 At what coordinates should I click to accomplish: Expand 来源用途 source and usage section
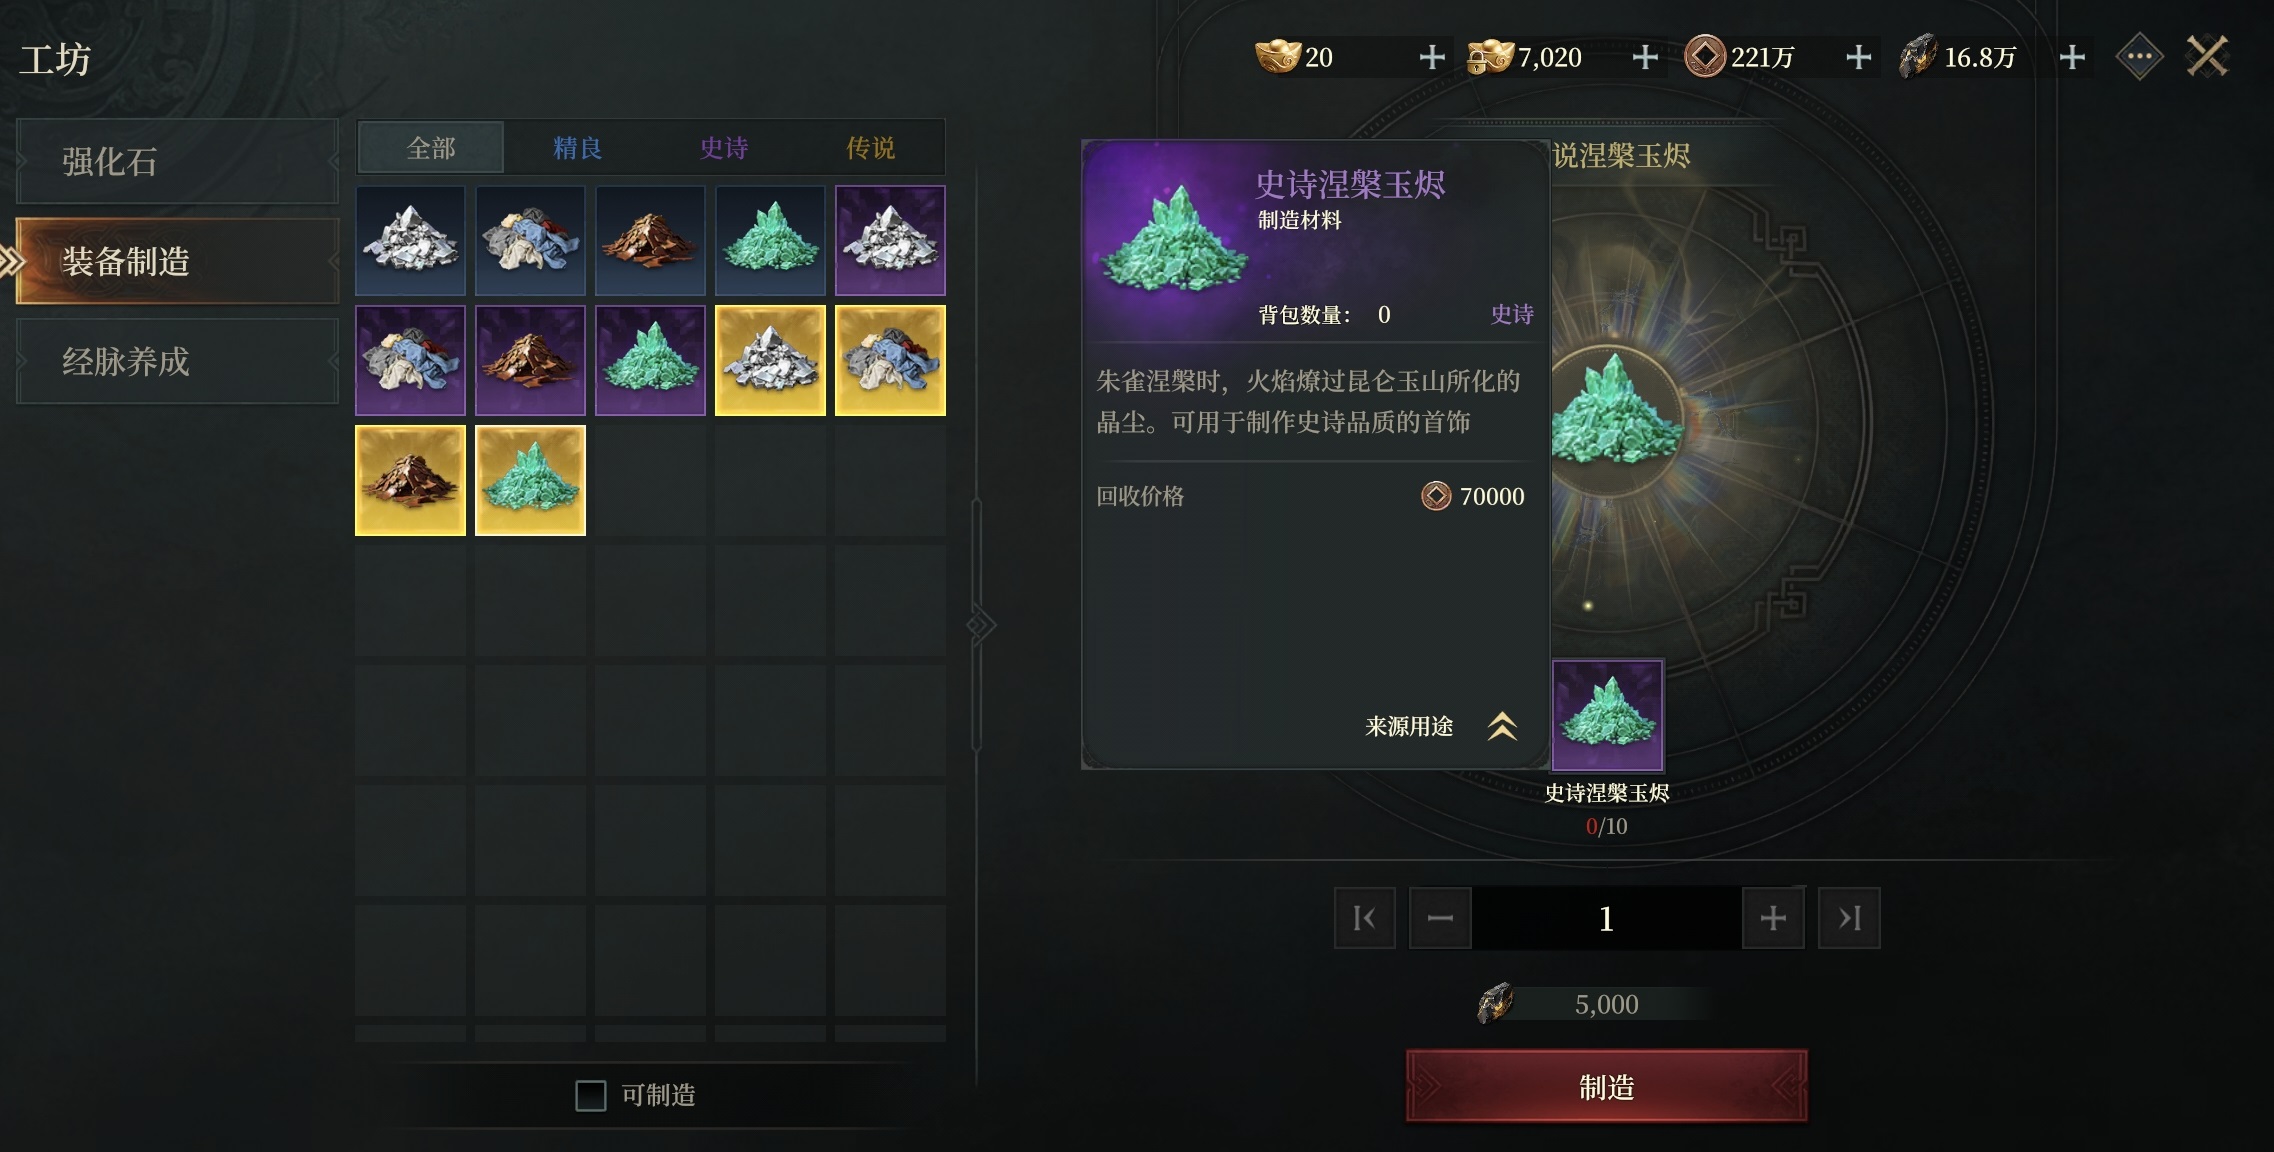(1441, 726)
